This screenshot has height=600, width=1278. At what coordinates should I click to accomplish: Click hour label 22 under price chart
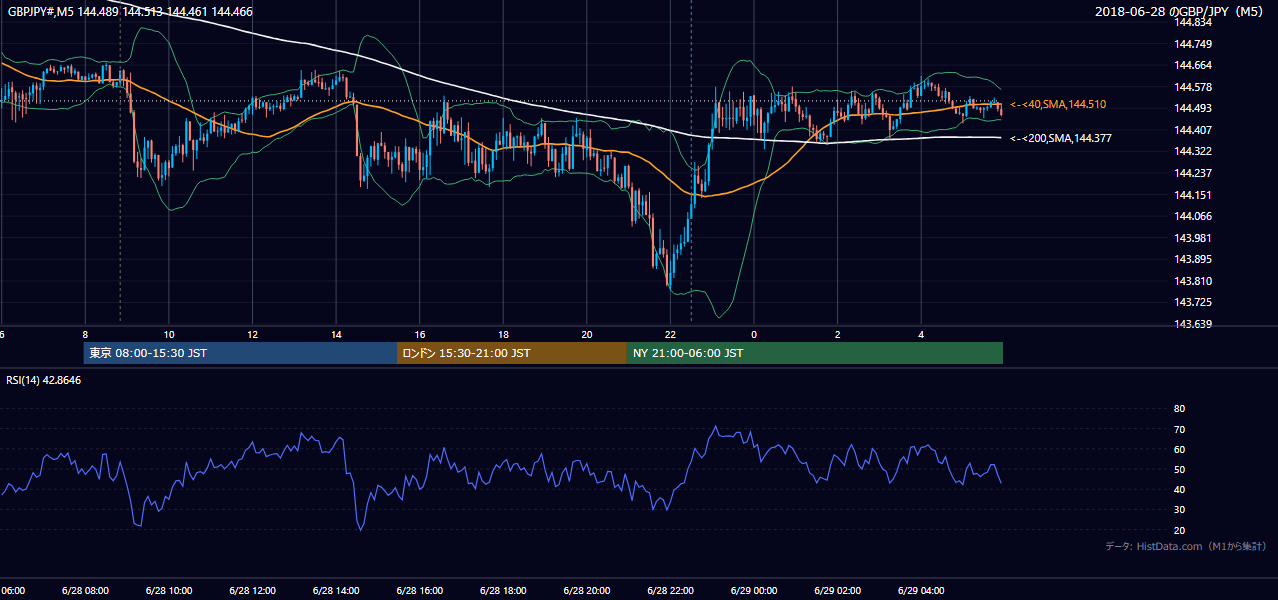670,335
